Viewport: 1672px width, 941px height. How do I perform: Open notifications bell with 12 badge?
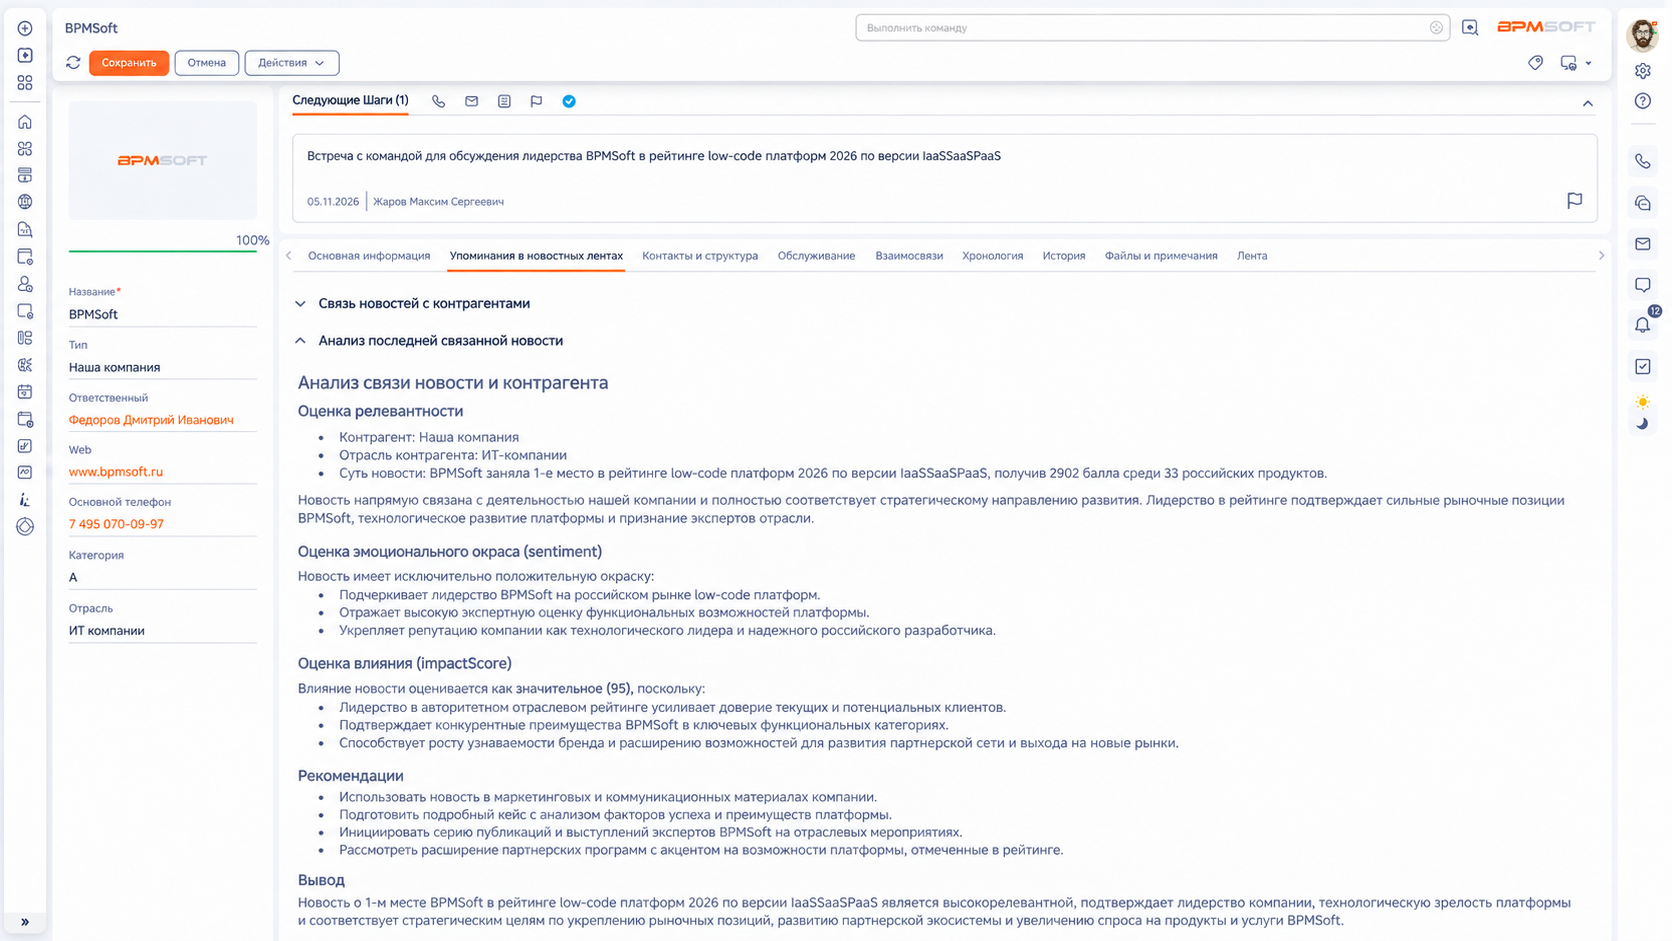[x=1643, y=325]
